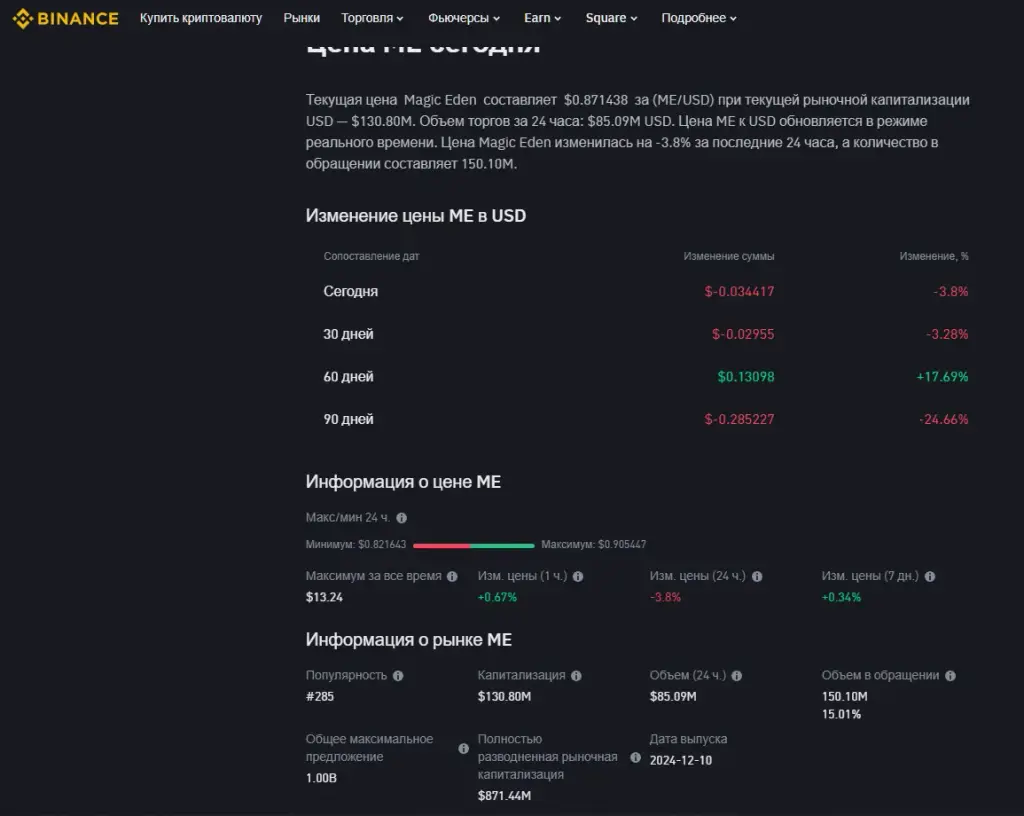Click the $871.44M fully diluted value
The image size is (1024, 816).
504,796
